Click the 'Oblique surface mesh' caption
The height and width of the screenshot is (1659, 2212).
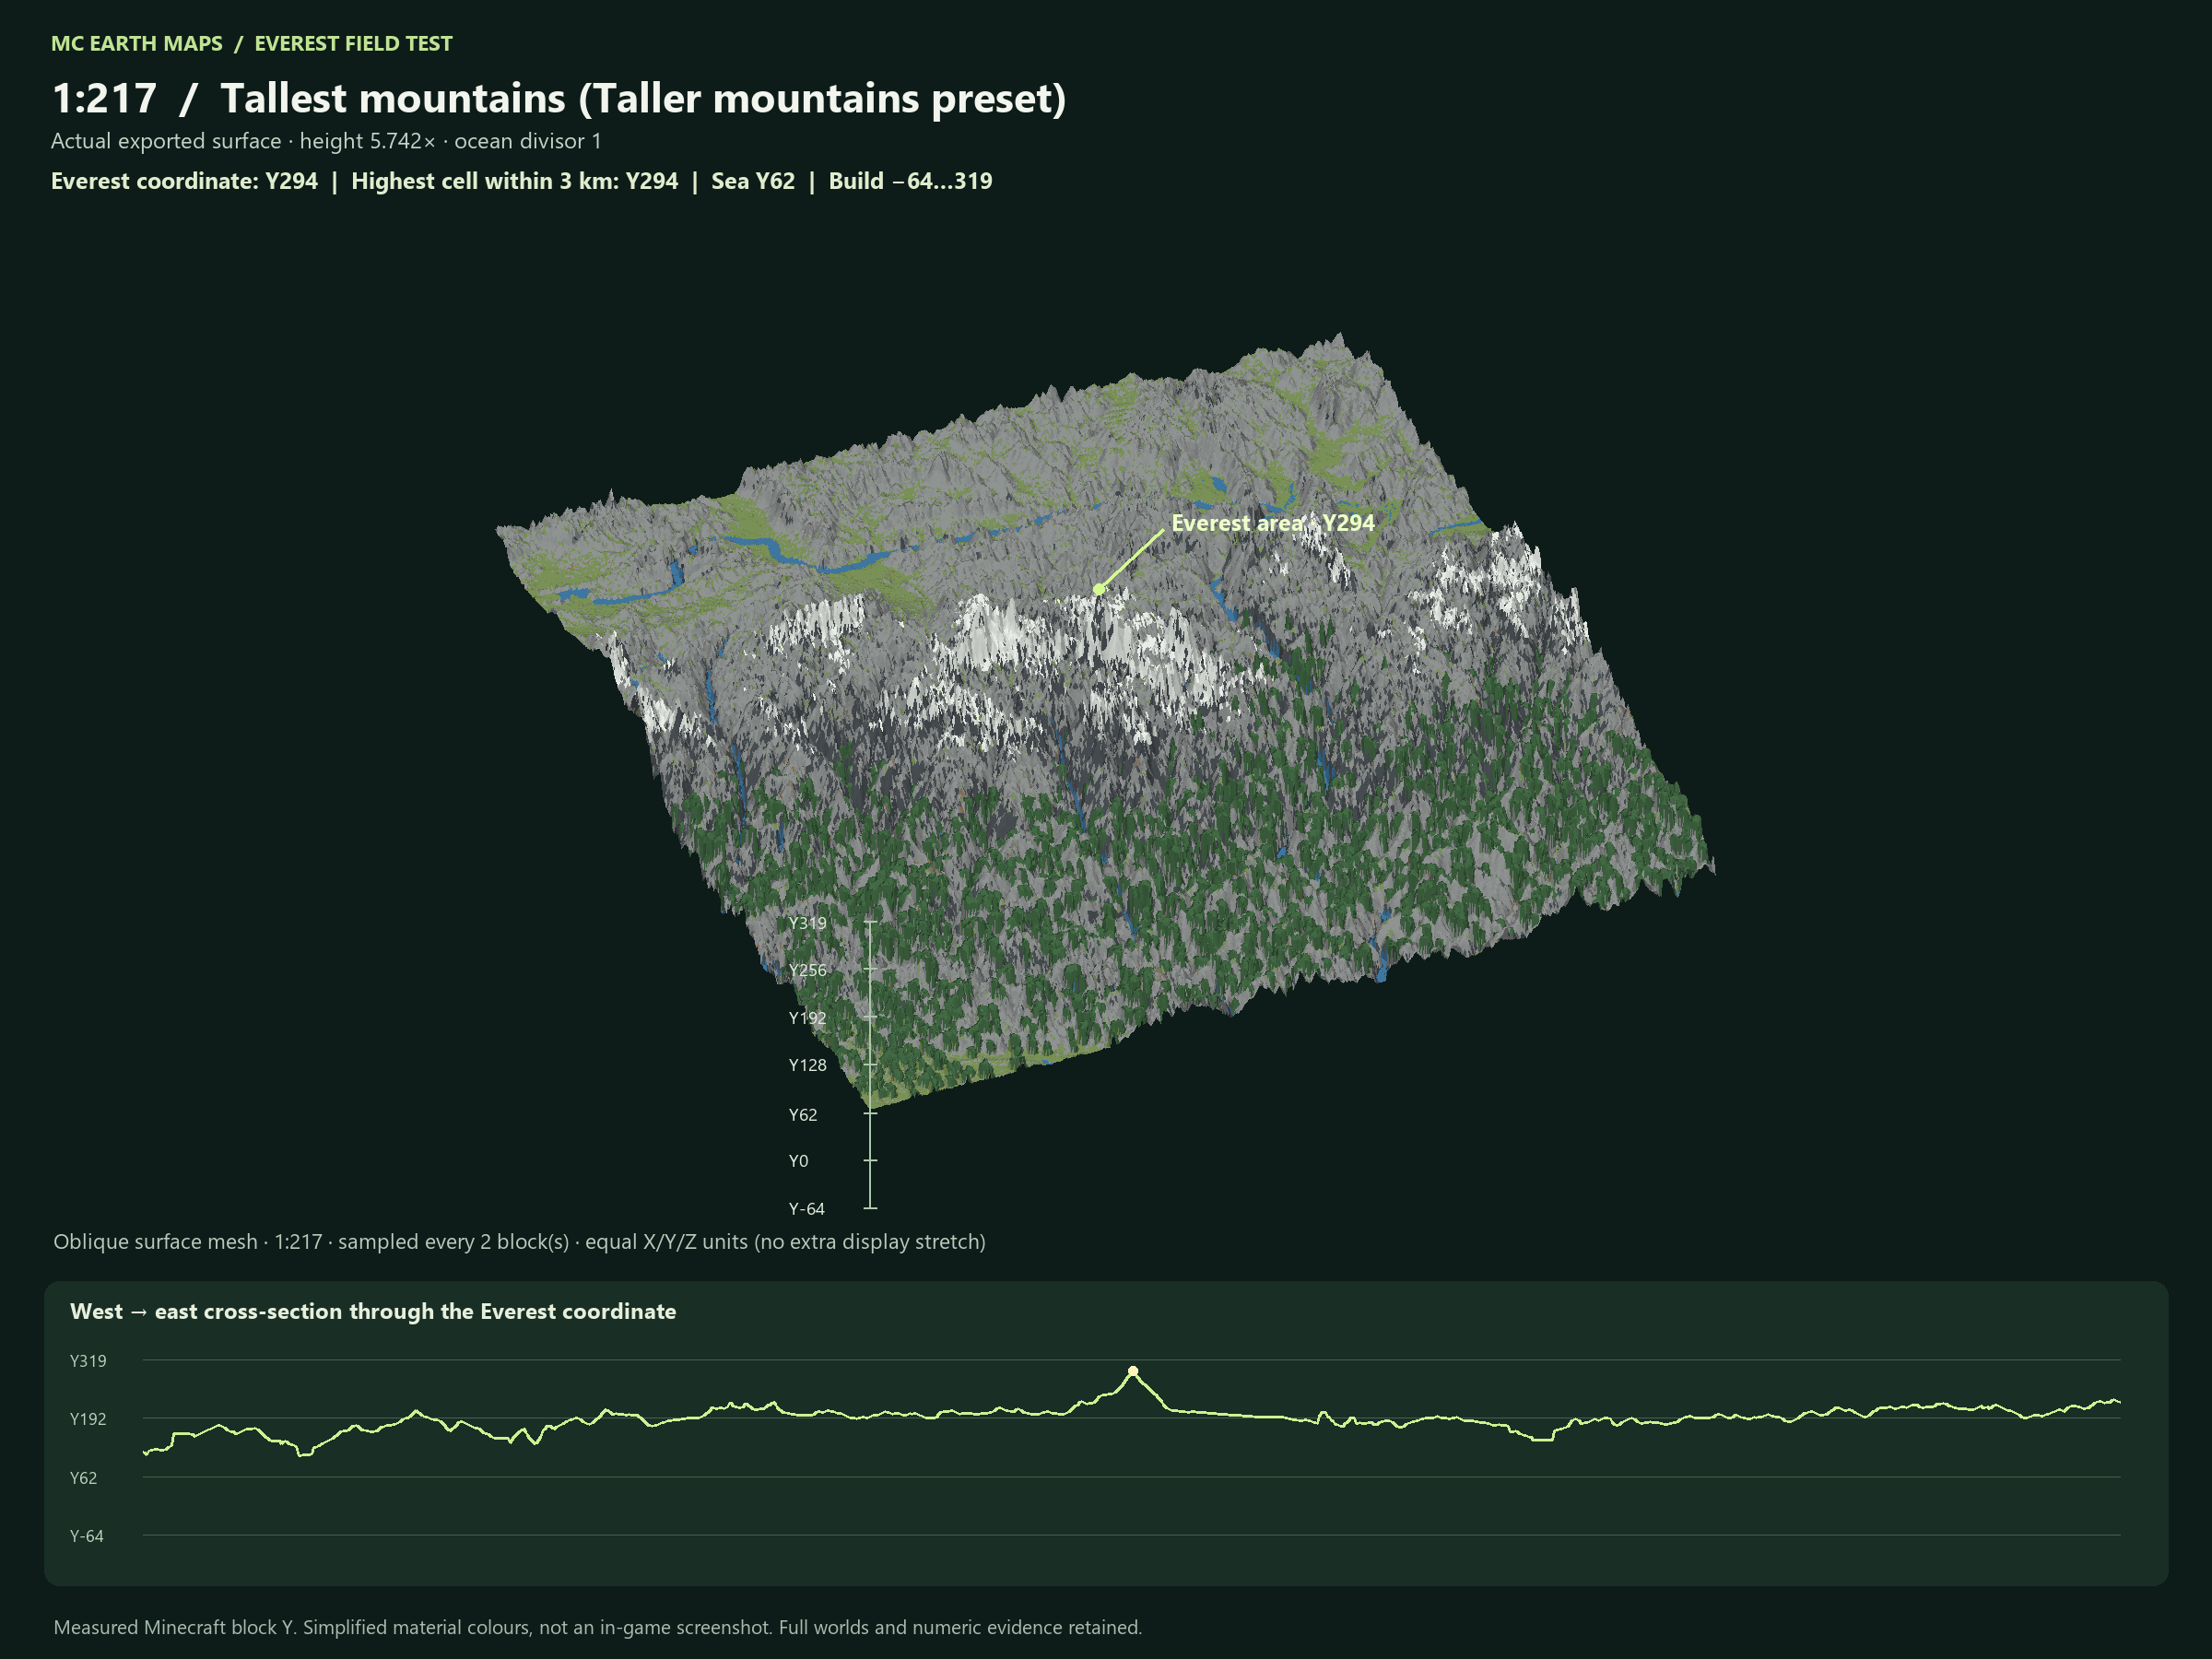coord(519,1242)
